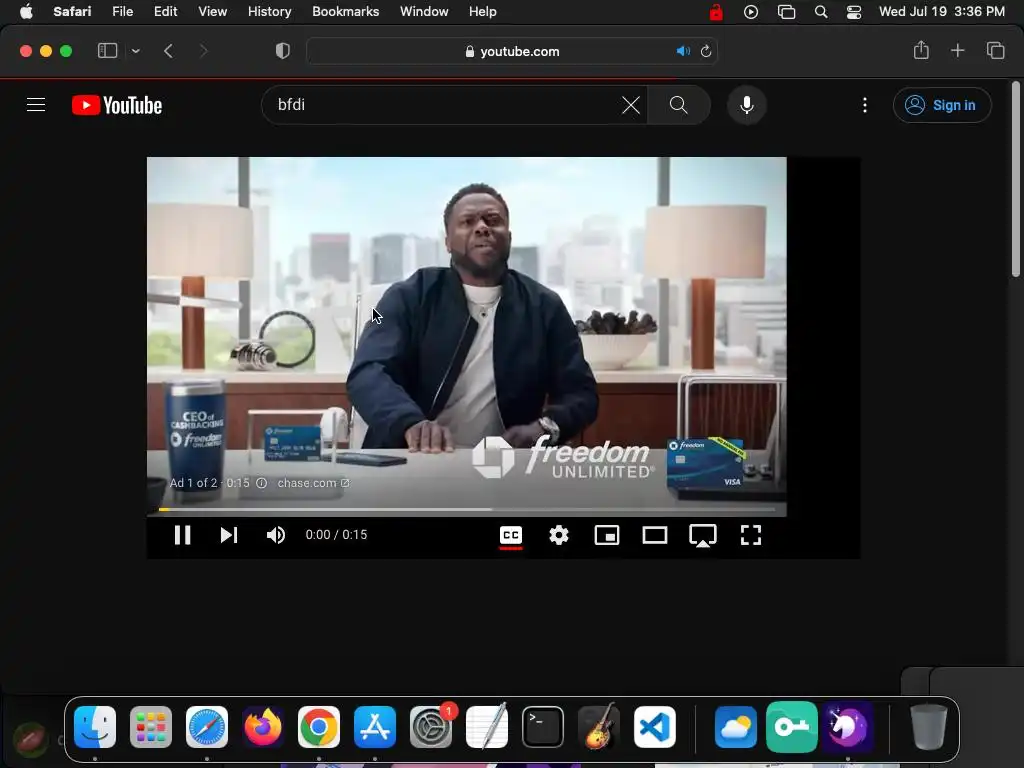Add a new Safari tab
1024x768 pixels.
[957, 50]
